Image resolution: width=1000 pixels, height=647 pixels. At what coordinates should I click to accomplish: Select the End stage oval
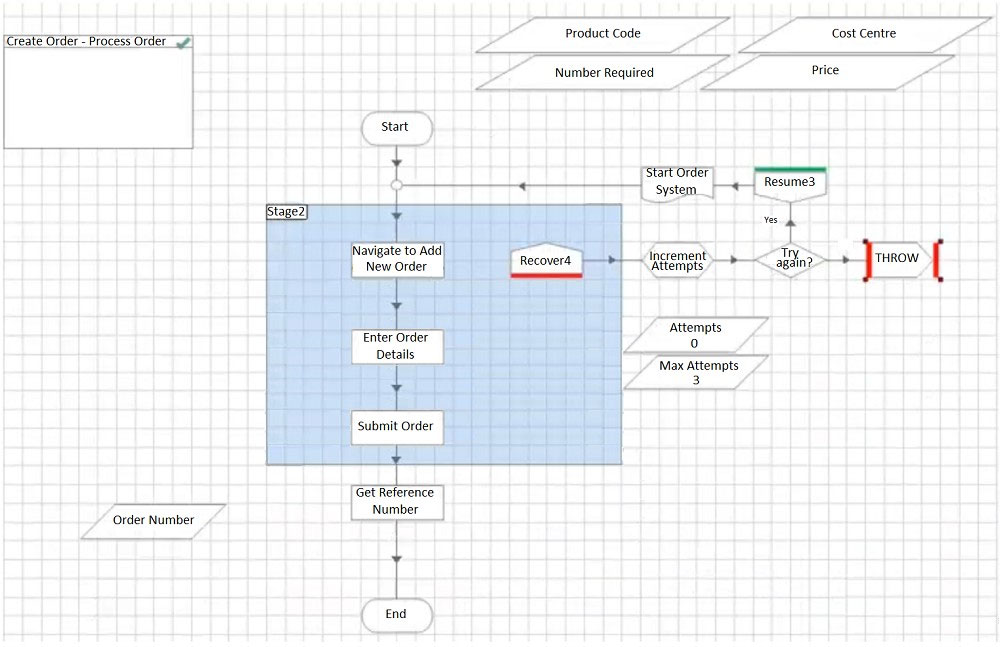point(396,614)
